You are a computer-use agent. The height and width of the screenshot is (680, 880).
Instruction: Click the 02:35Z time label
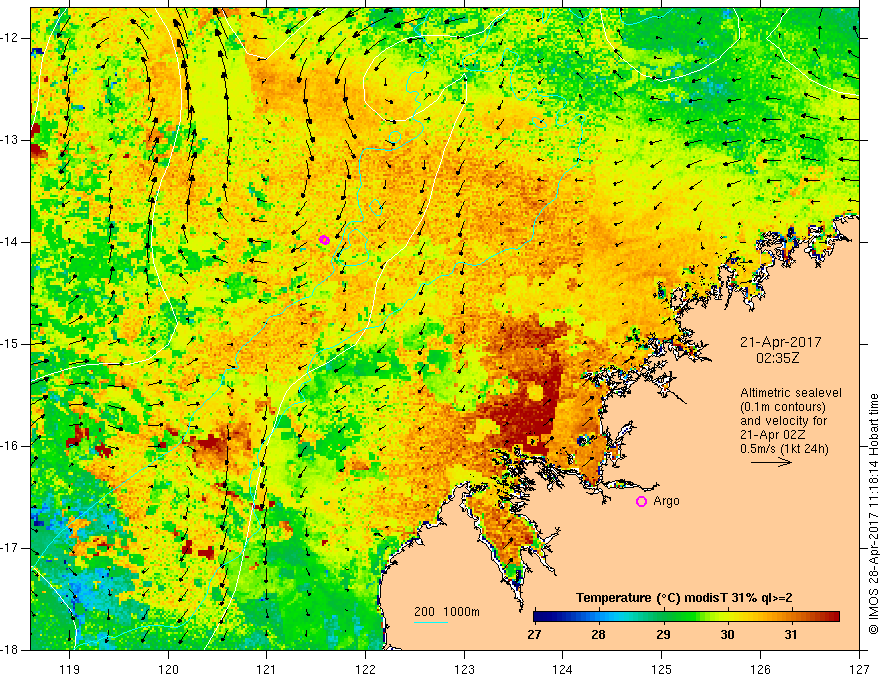click(x=777, y=358)
